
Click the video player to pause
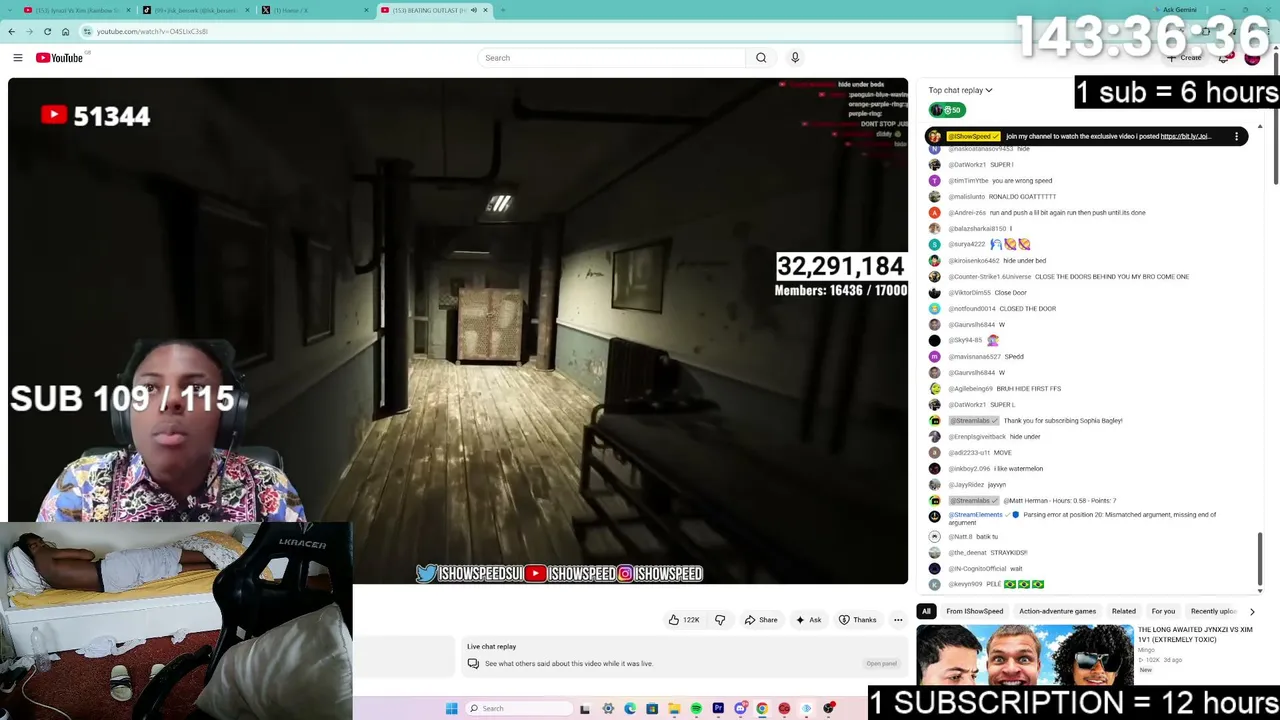(x=458, y=330)
